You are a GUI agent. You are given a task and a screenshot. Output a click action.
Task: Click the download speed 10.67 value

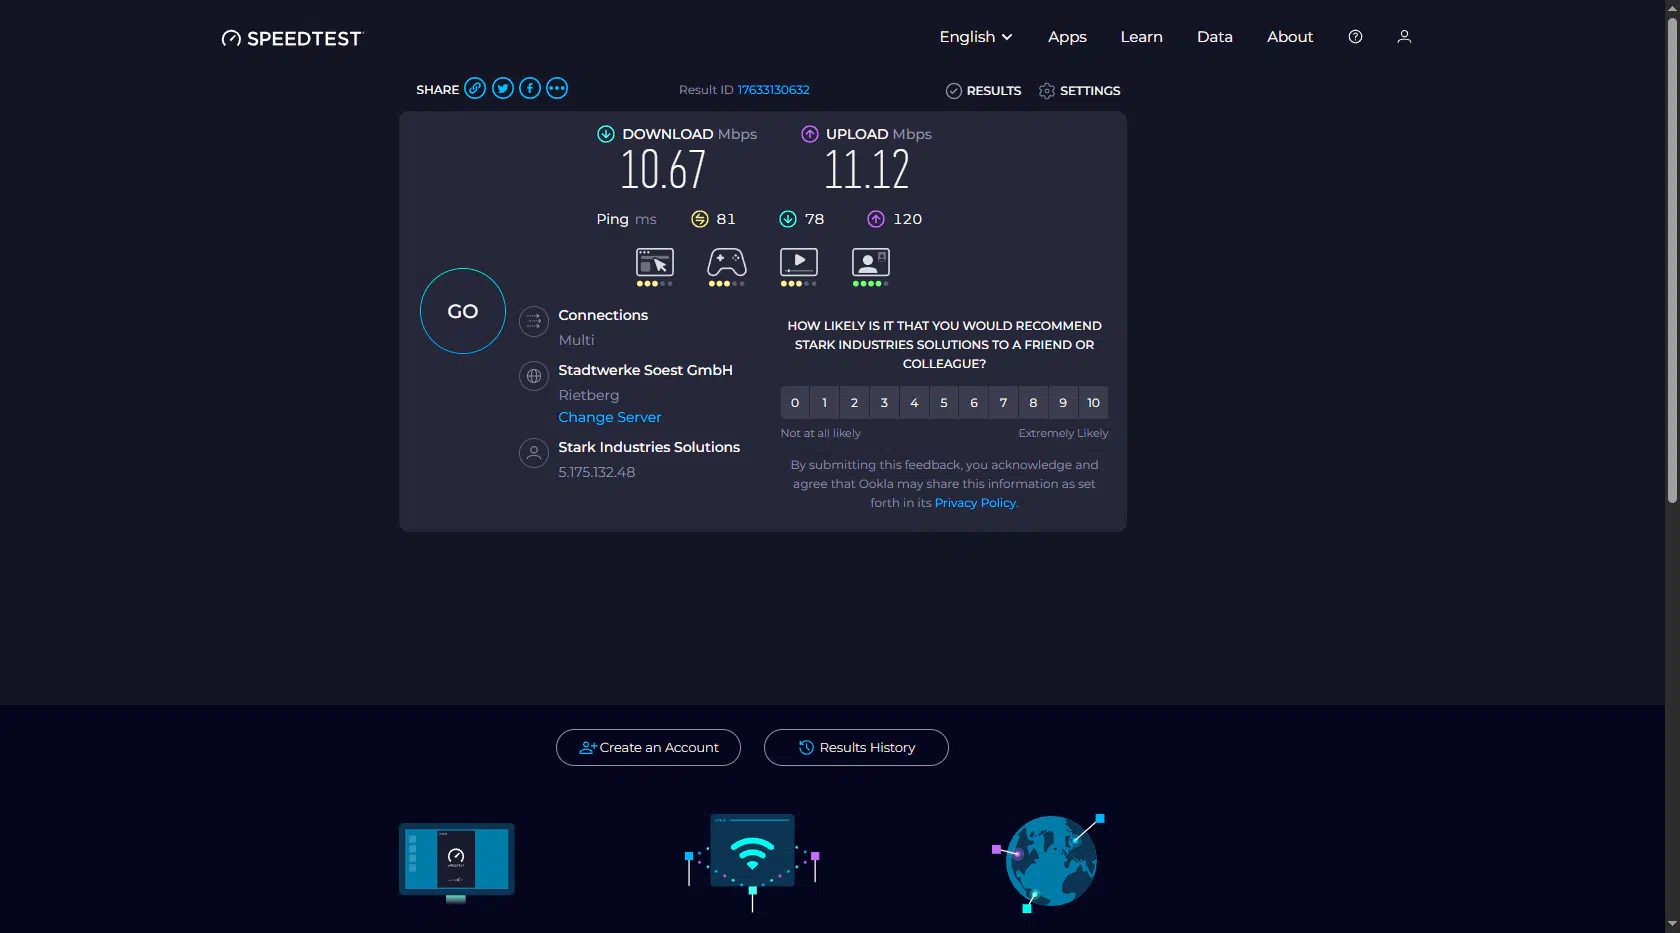click(663, 170)
